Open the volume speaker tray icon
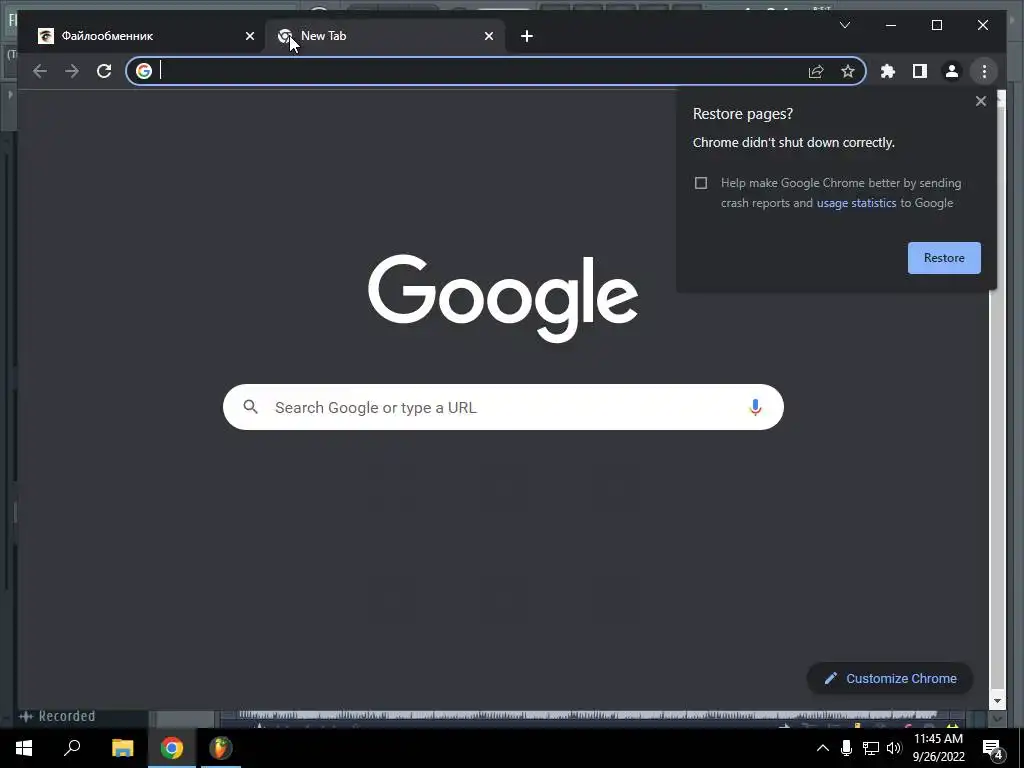 coord(894,748)
